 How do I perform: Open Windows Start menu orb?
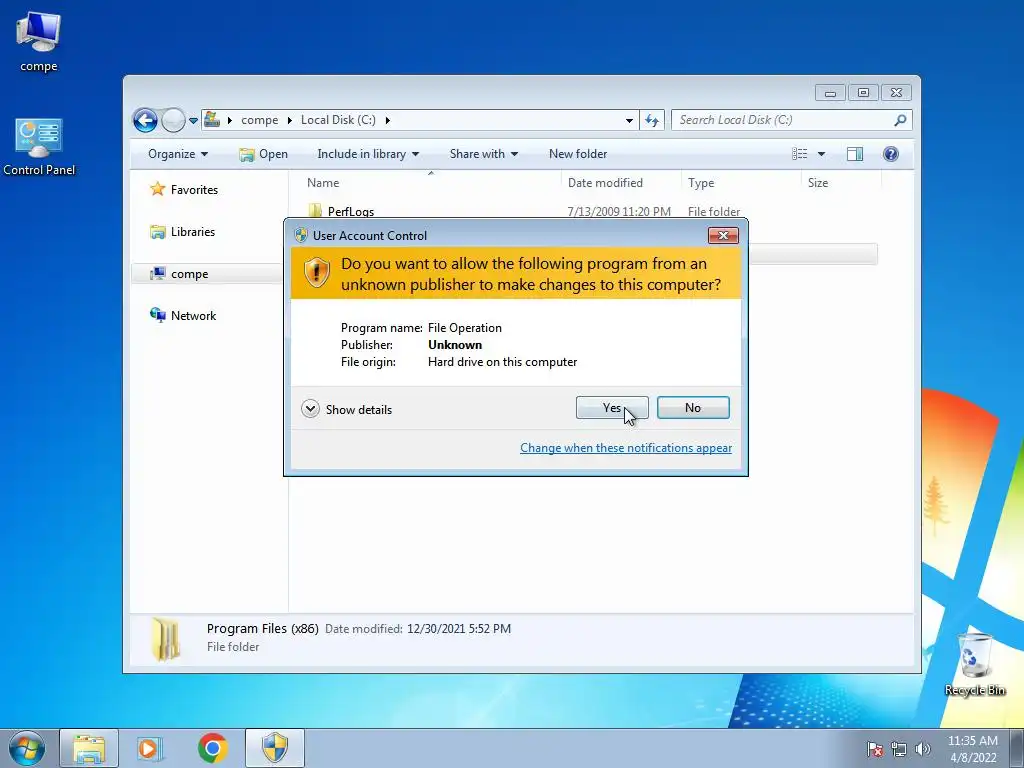click(26, 748)
